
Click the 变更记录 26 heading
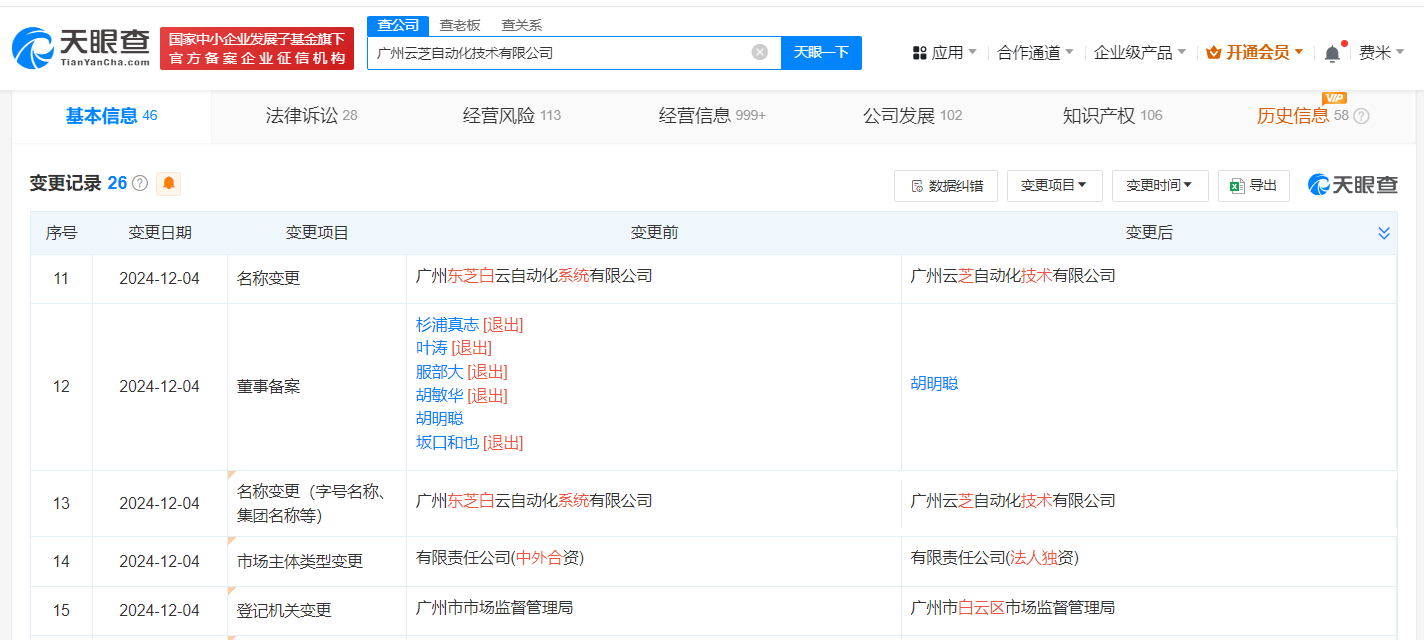(78, 183)
